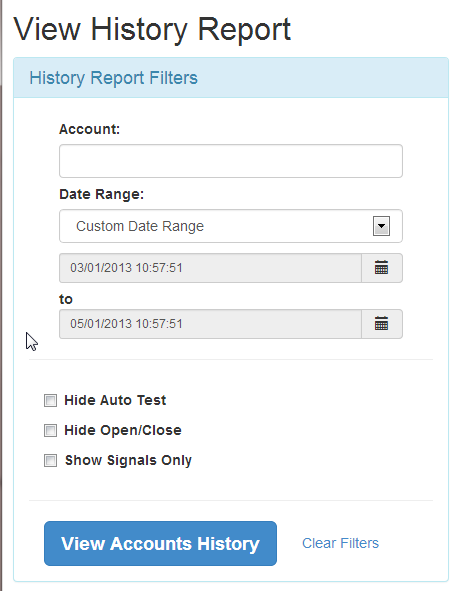This screenshot has width=457, height=591.
Task: Open the end date calendar picker icon
Action: click(381, 324)
